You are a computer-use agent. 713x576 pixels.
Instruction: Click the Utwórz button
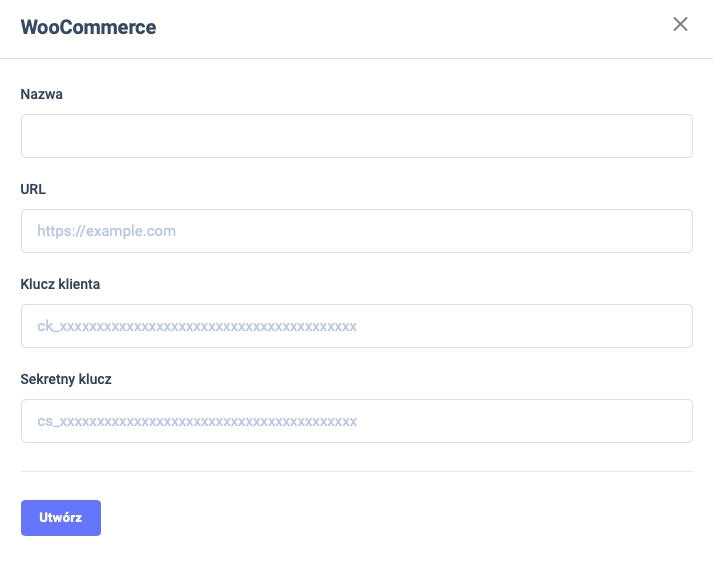[x=61, y=518]
